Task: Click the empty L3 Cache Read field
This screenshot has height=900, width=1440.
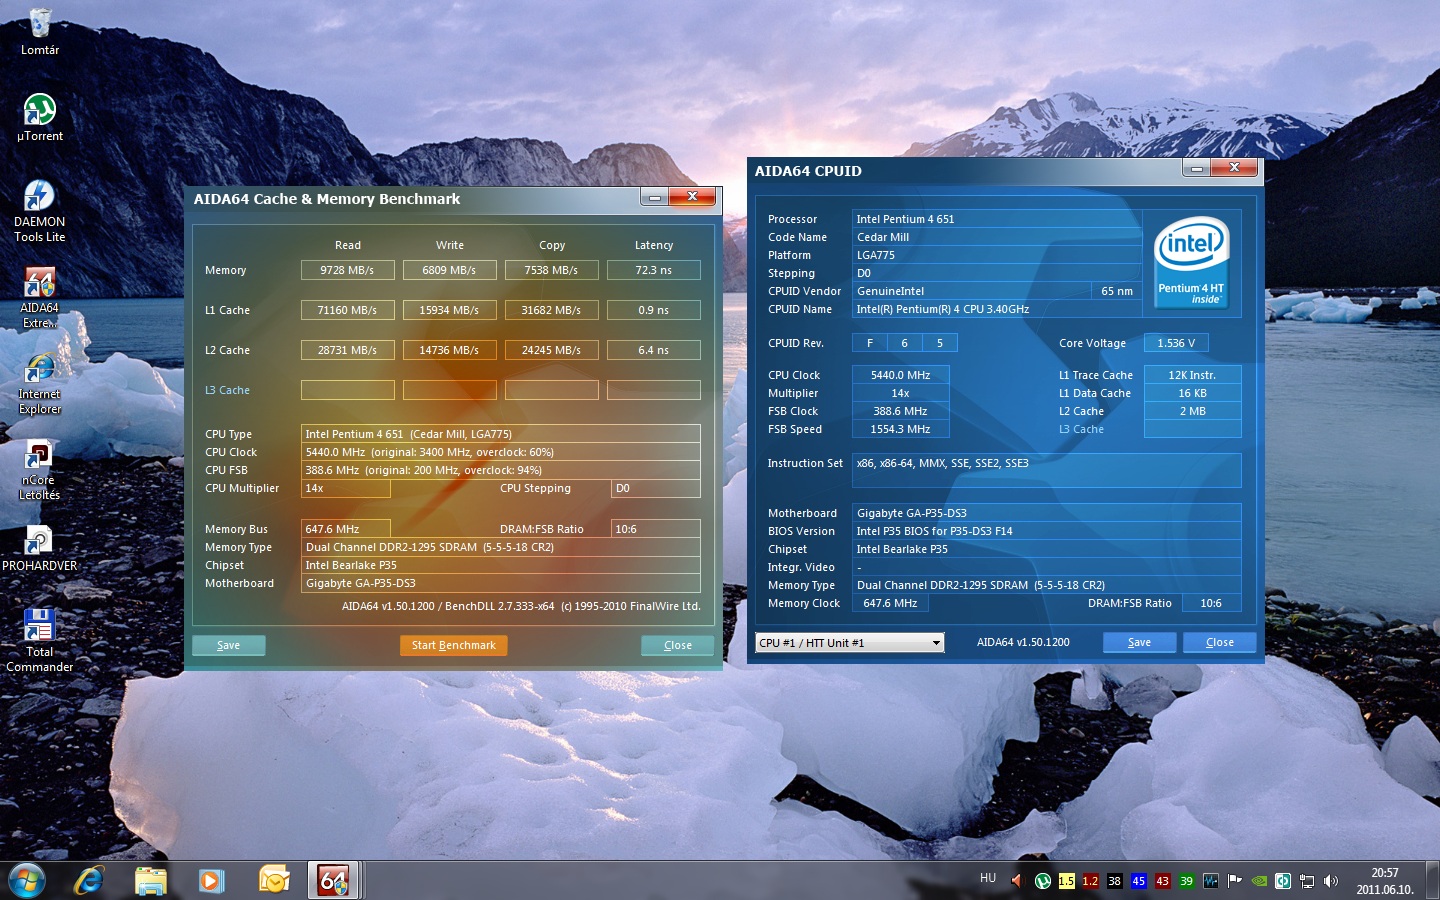Action: [x=348, y=390]
